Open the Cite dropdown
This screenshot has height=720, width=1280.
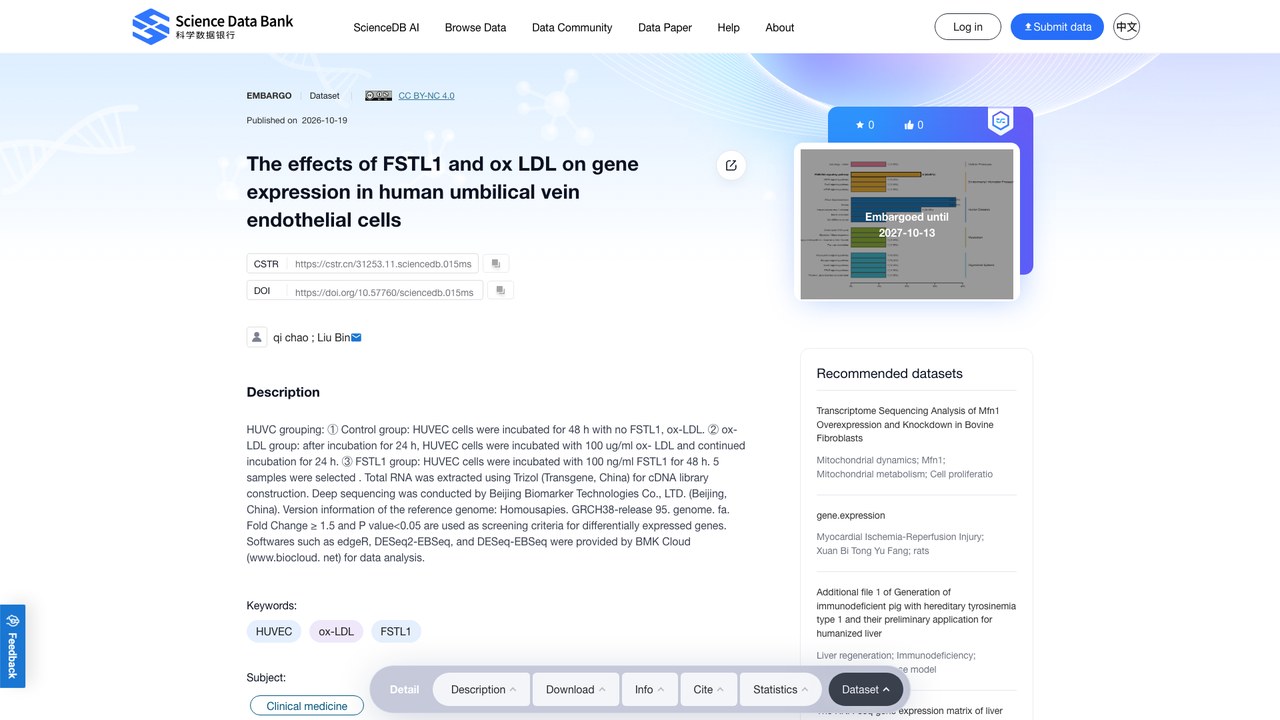tap(710, 689)
